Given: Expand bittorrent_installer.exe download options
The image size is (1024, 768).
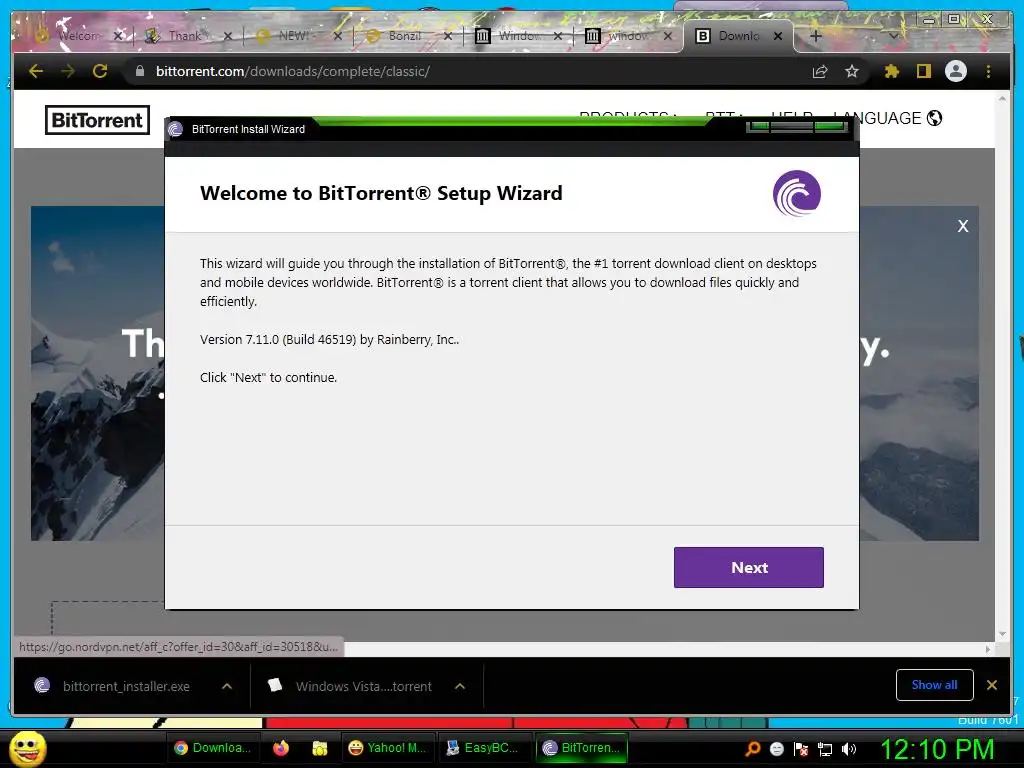Looking at the screenshot, I should 227,686.
